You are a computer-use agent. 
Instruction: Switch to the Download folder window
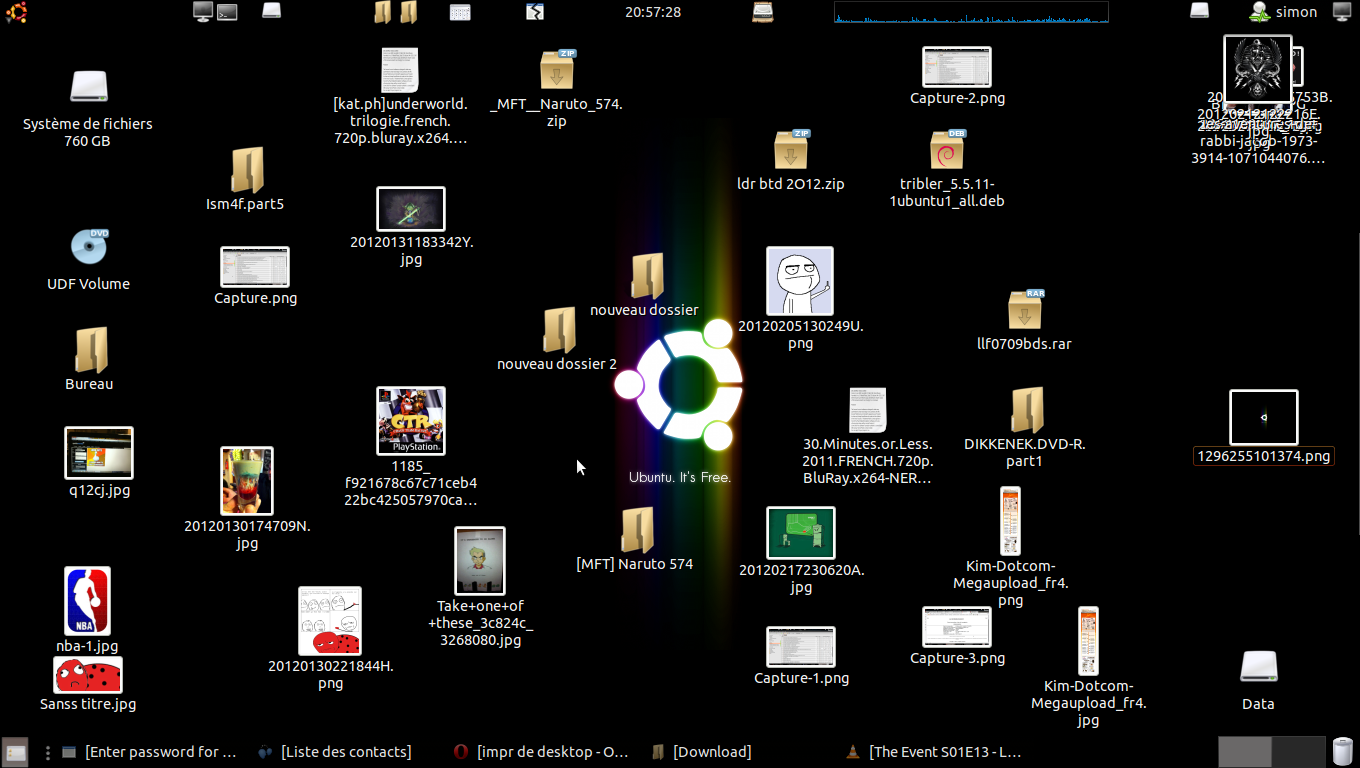pyautogui.click(x=701, y=752)
